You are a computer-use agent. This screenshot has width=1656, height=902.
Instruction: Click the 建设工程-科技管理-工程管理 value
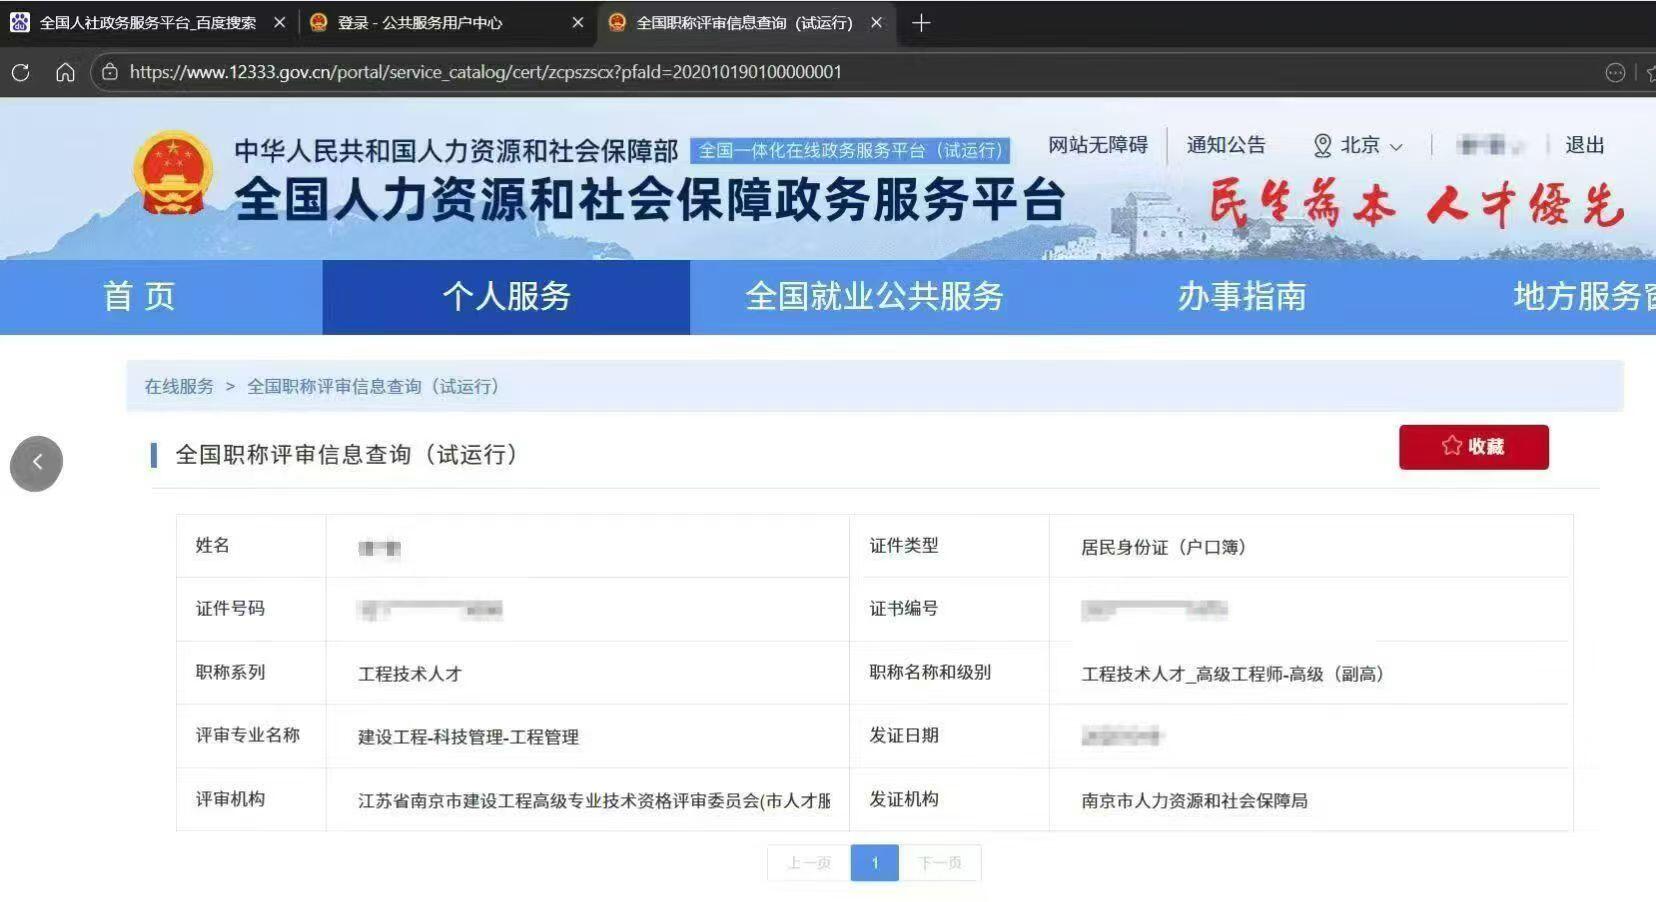click(468, 737)
